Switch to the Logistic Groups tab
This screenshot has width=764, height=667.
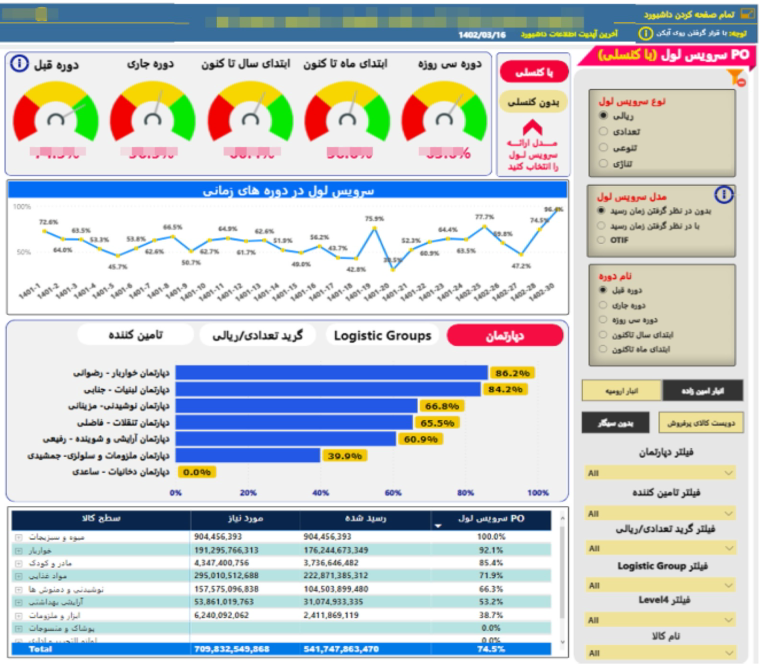point(382,335)
